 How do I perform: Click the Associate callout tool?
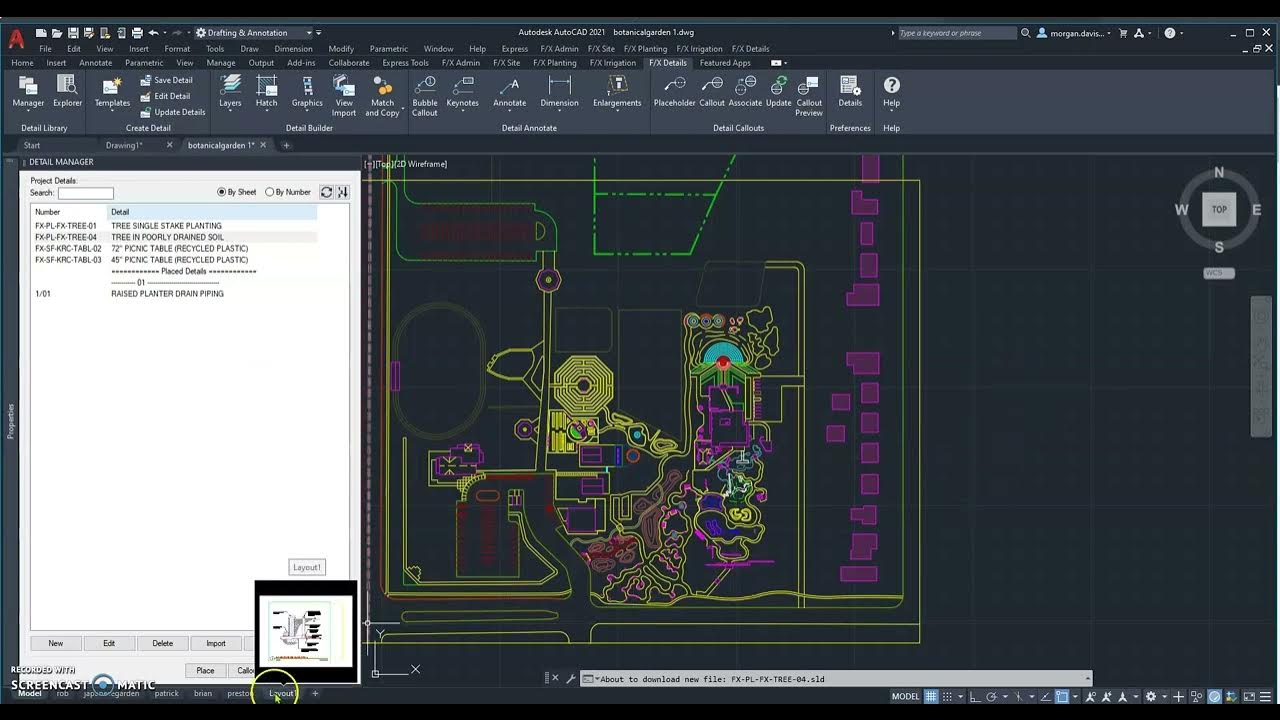pyautogui.click(x=745, y=92)
